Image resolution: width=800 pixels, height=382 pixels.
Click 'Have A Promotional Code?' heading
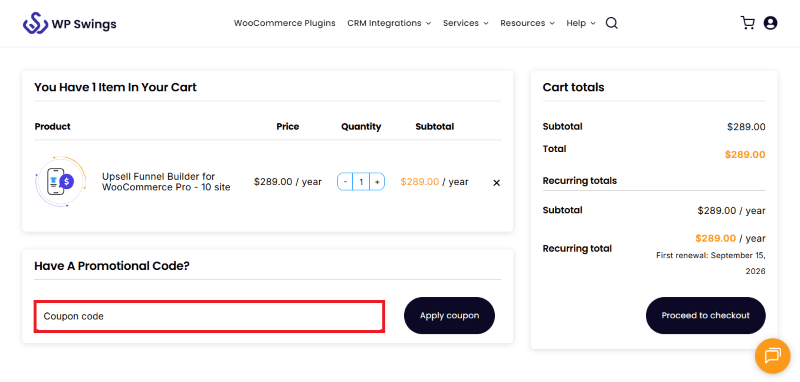[x=112, y=266]
